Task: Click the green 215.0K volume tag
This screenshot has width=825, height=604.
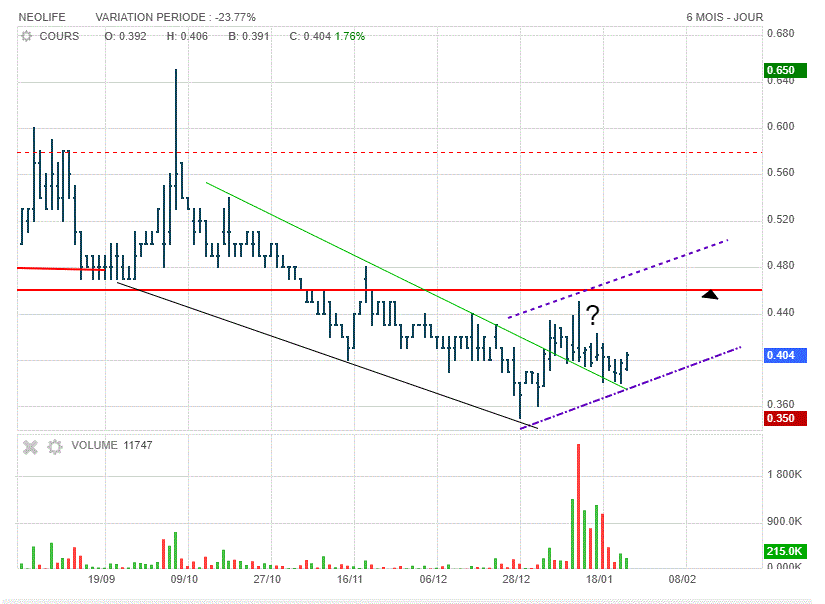Action: coord(785,551)
